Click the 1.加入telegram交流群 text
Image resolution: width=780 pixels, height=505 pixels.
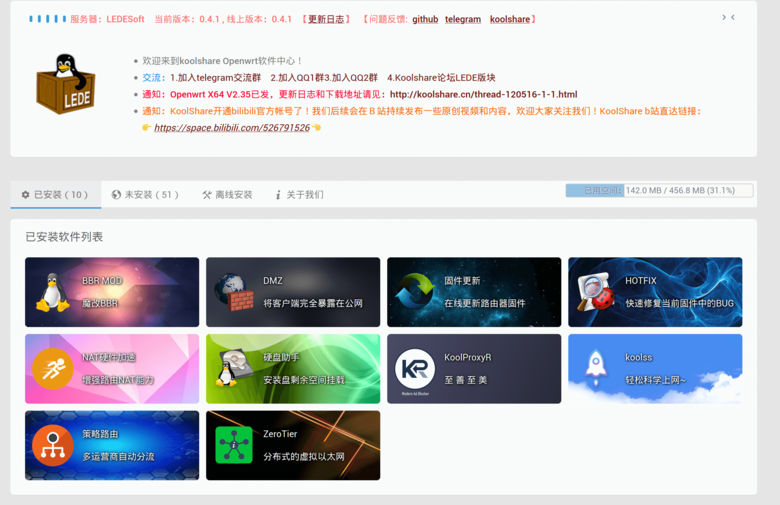(215, 78)
